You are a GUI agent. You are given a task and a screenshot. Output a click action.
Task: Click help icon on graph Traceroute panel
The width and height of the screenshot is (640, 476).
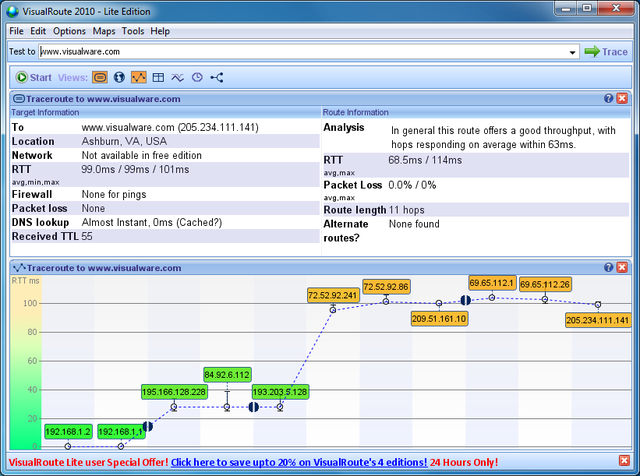click(x=609, y=267)
